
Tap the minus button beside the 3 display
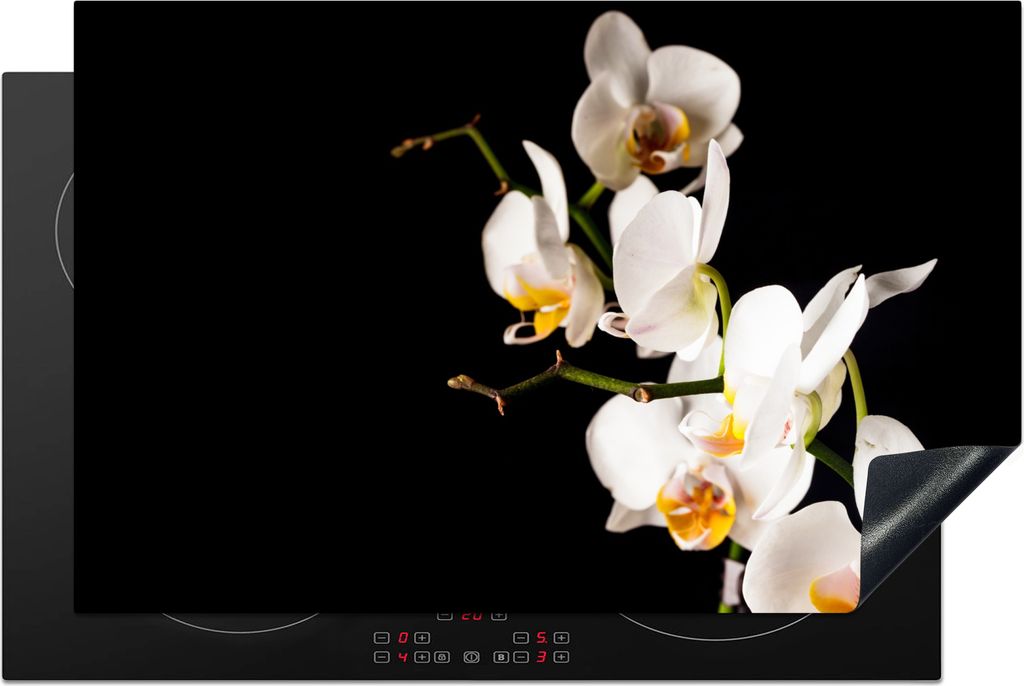520,657
